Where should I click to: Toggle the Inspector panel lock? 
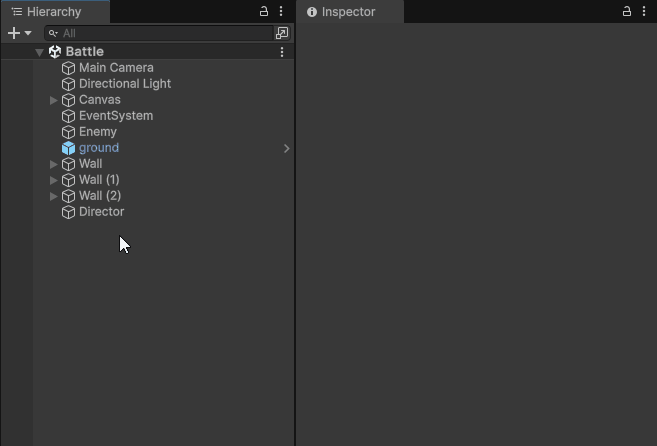[x=627, y=12]
